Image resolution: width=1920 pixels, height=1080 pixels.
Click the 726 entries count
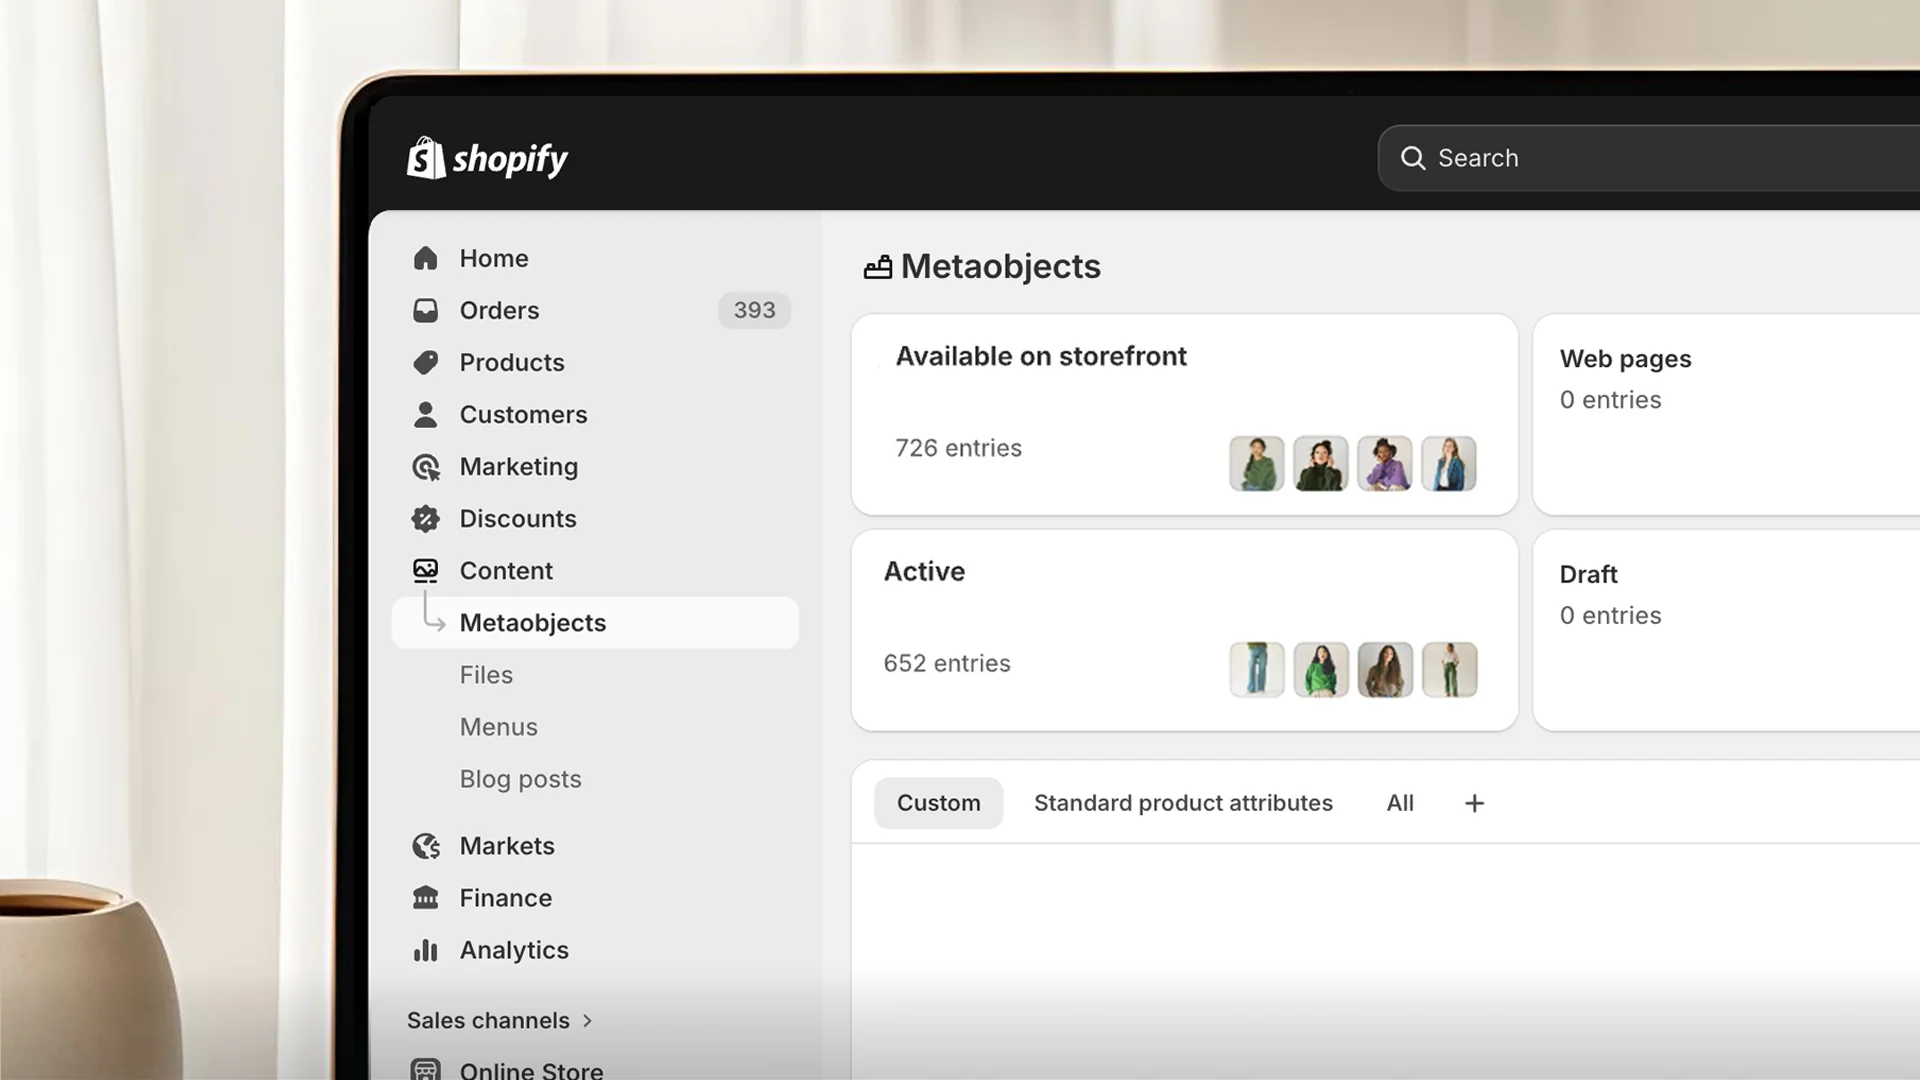pyautogui.click(x=958, y=448)
